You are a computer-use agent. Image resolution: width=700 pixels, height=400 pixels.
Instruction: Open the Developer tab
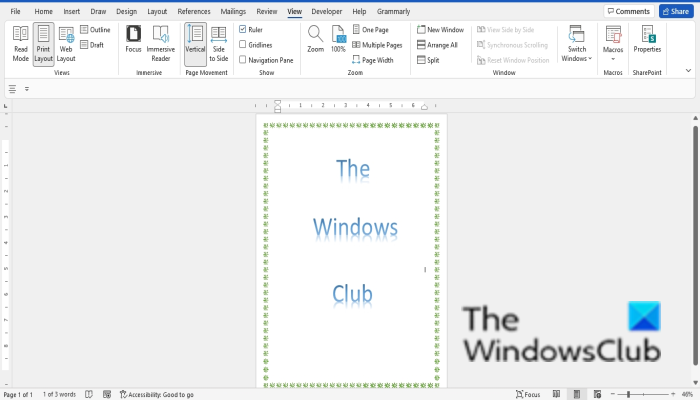tap(326, 11)
